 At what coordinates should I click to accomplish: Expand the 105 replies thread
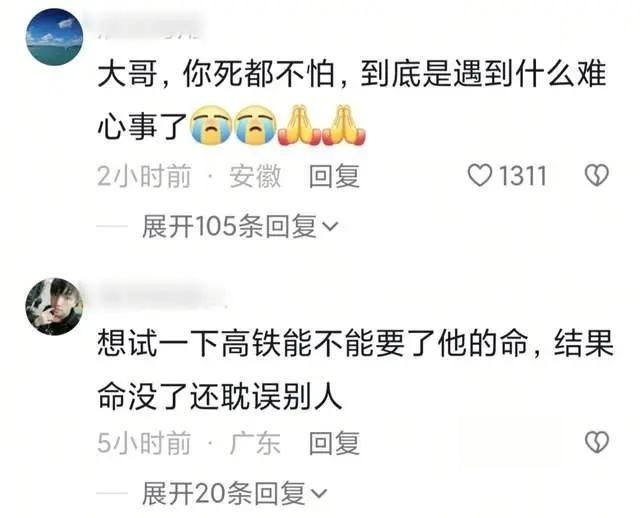pos(240,226)
